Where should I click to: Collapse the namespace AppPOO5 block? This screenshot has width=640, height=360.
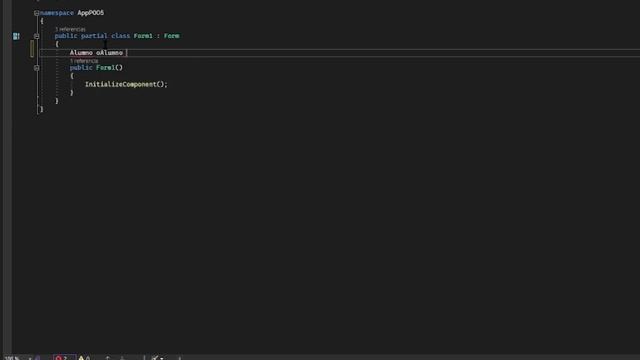(36, 13)
